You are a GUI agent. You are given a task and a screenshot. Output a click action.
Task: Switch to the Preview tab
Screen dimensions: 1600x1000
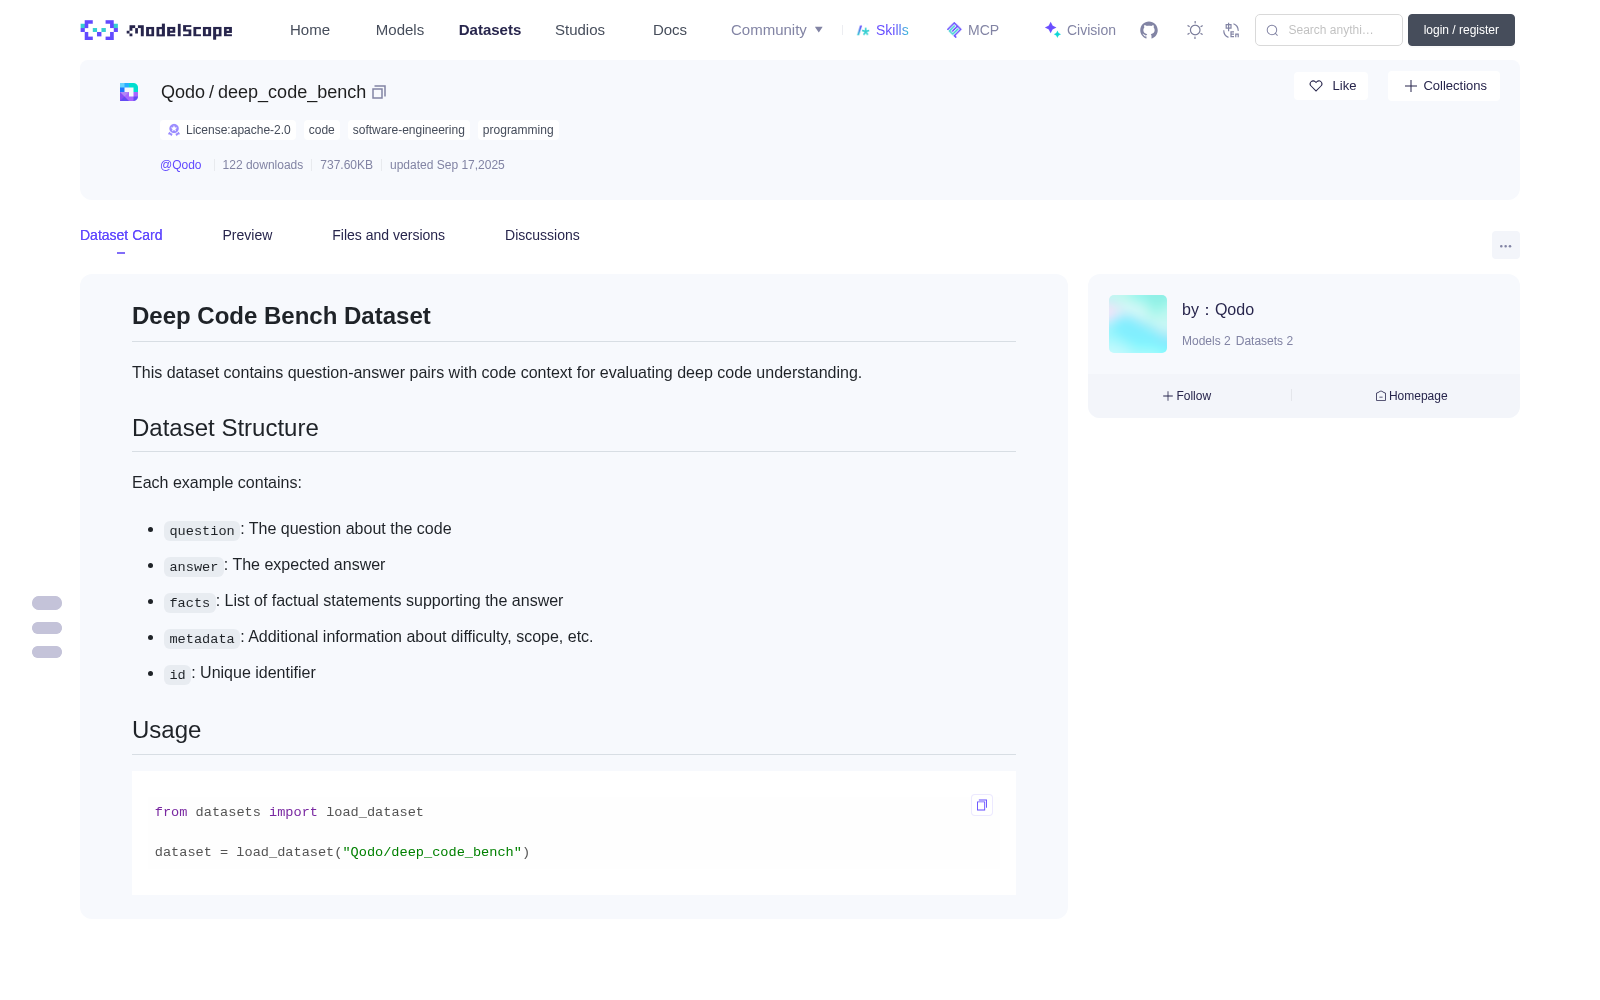coord(247,235)
